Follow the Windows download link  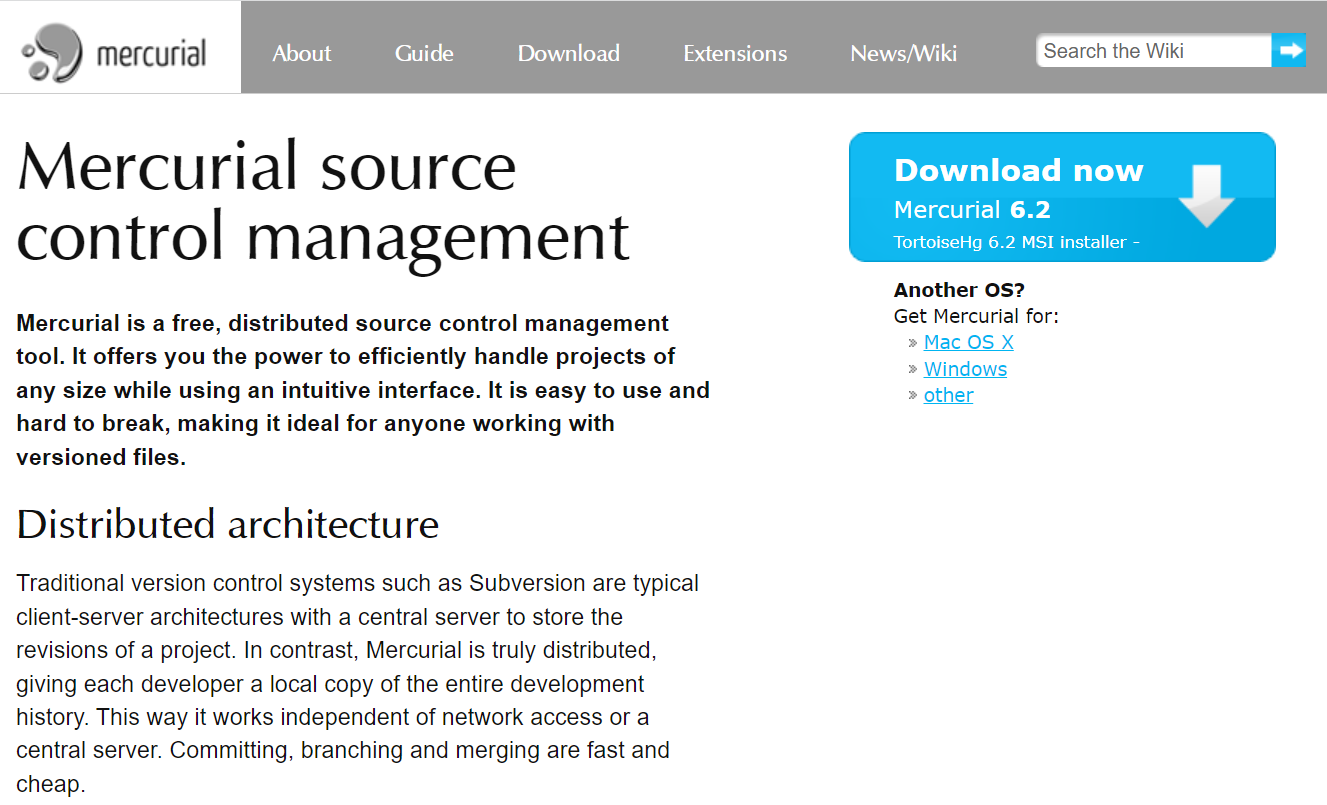[965, 369]
